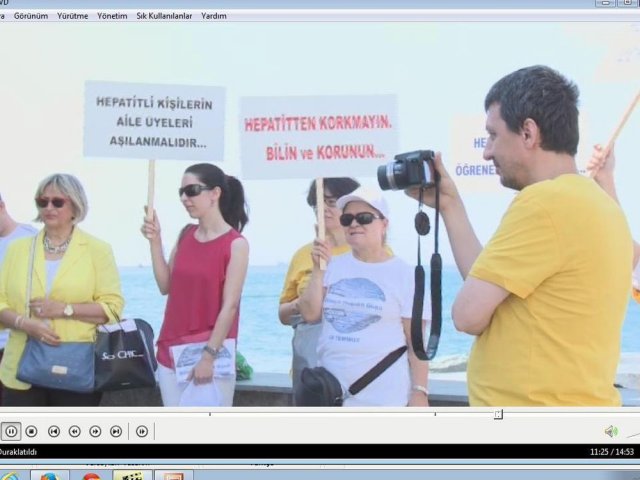Open Chrome from the taskbar
This screenshot has height=480, width=640.
pyautogui.click(x=91, y=475)
